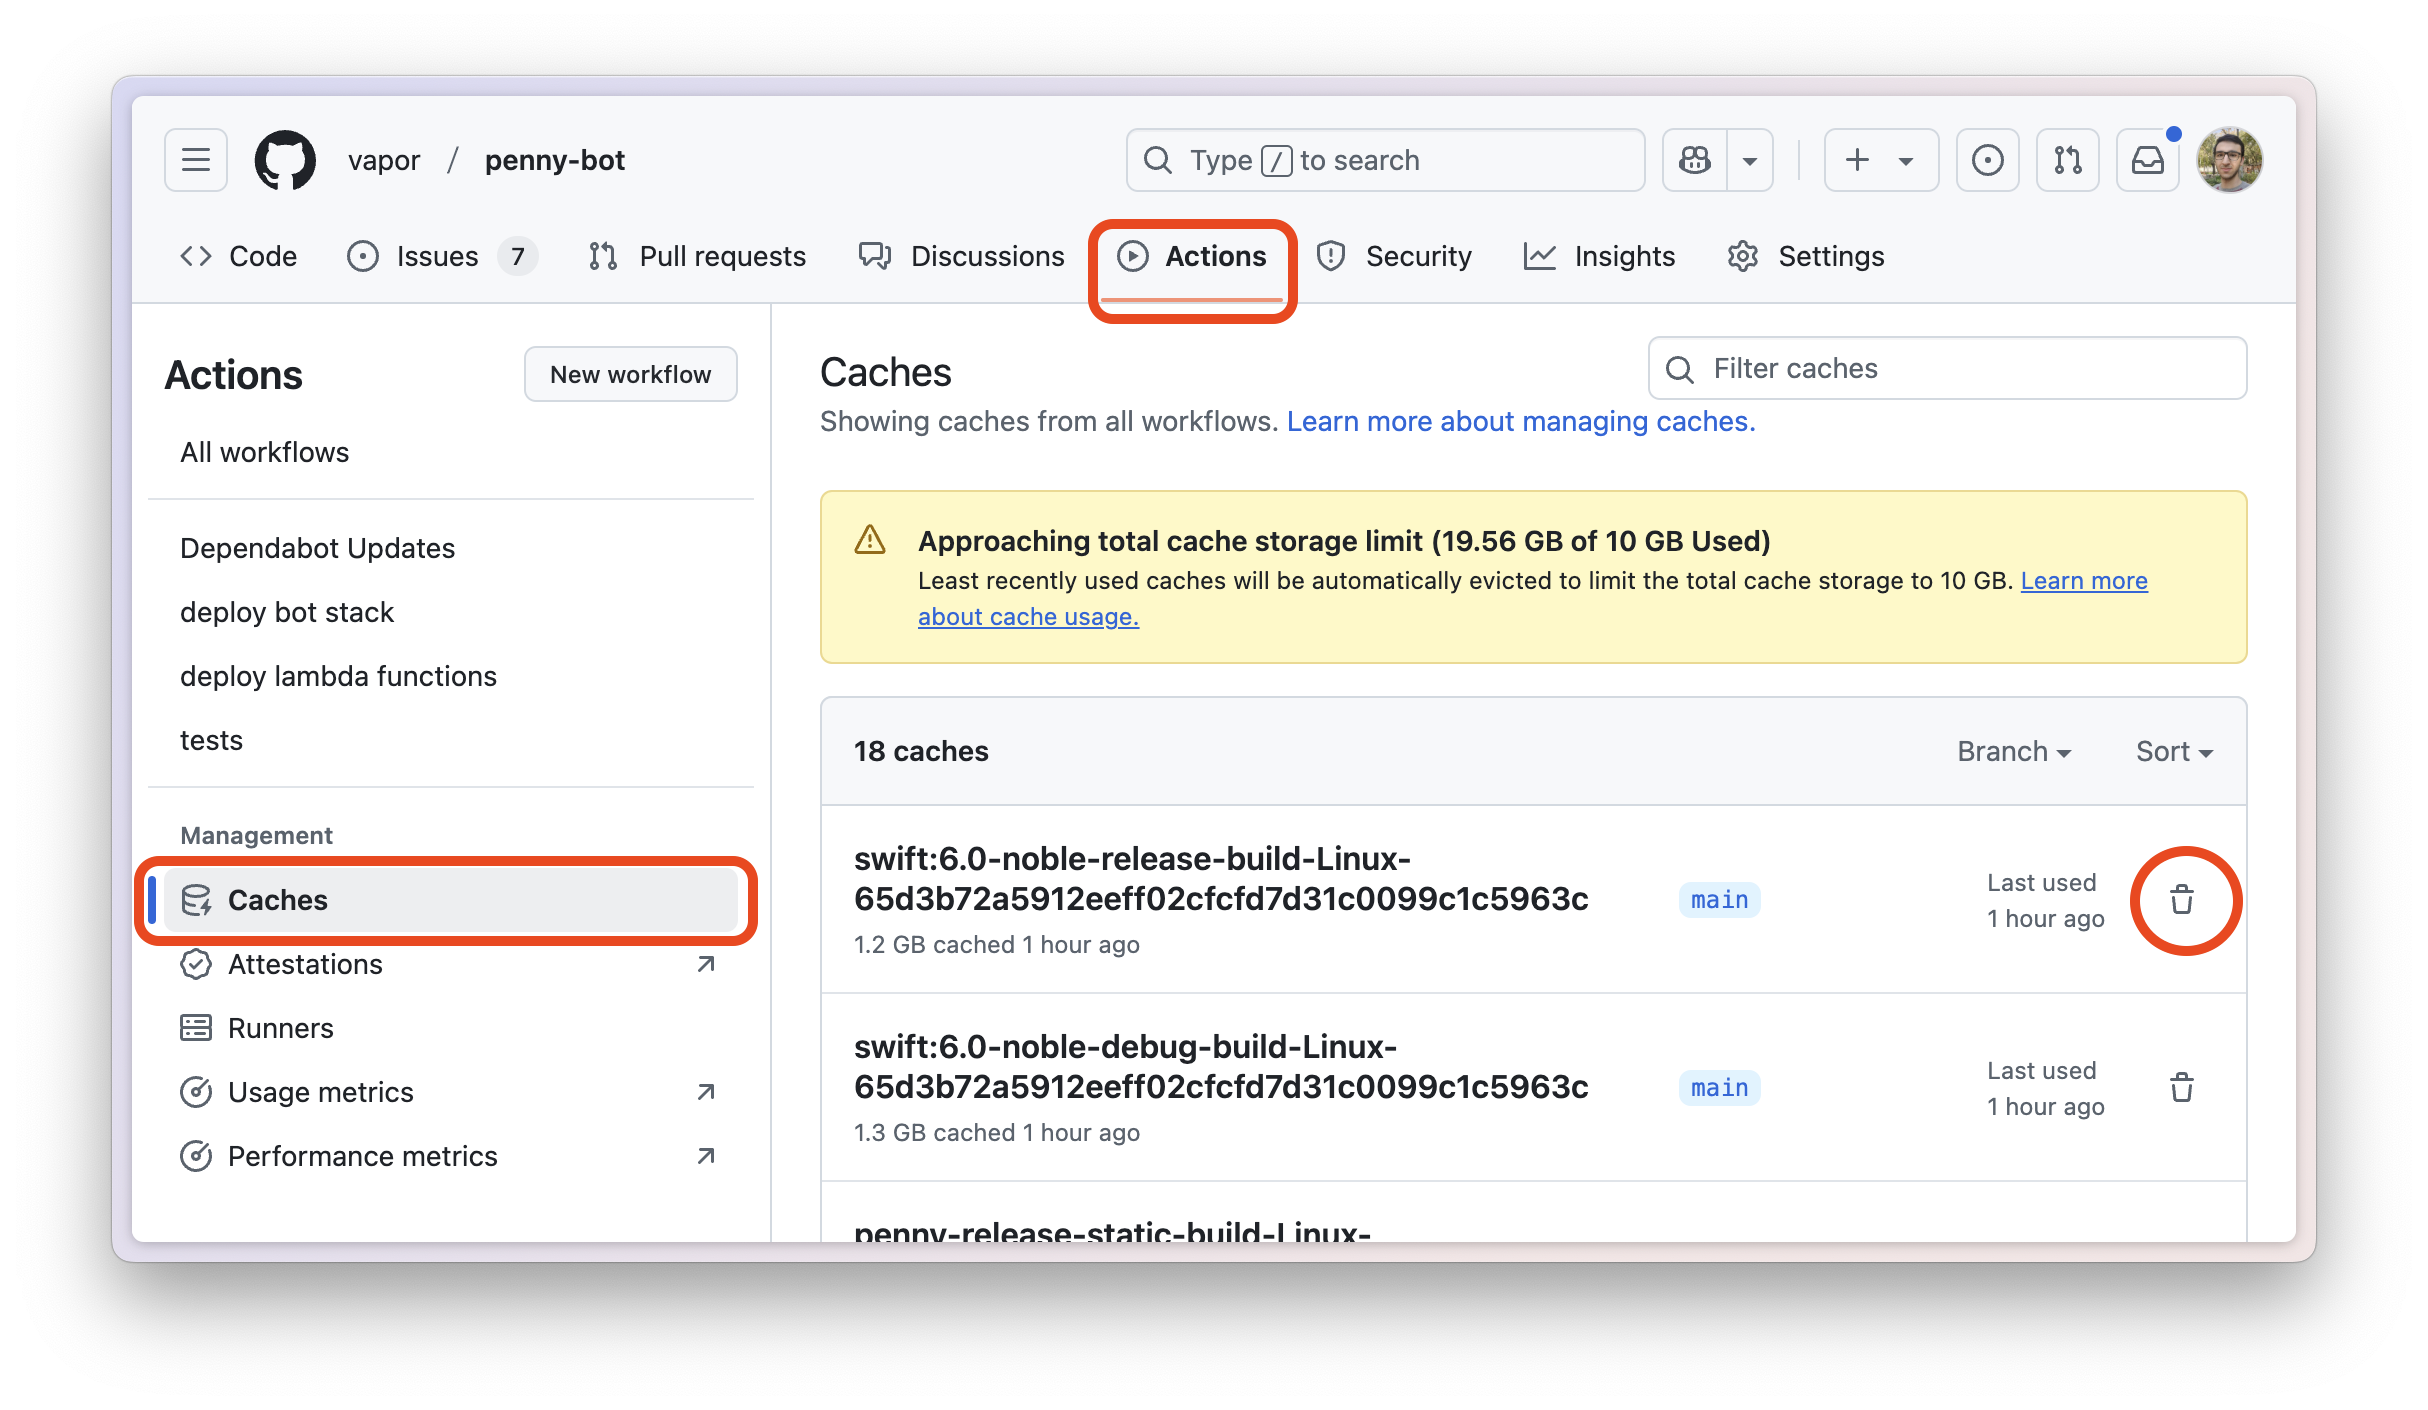Open pull requests icon in header
Screen dimensions: 2428x1410
[x=2067, y=160]
